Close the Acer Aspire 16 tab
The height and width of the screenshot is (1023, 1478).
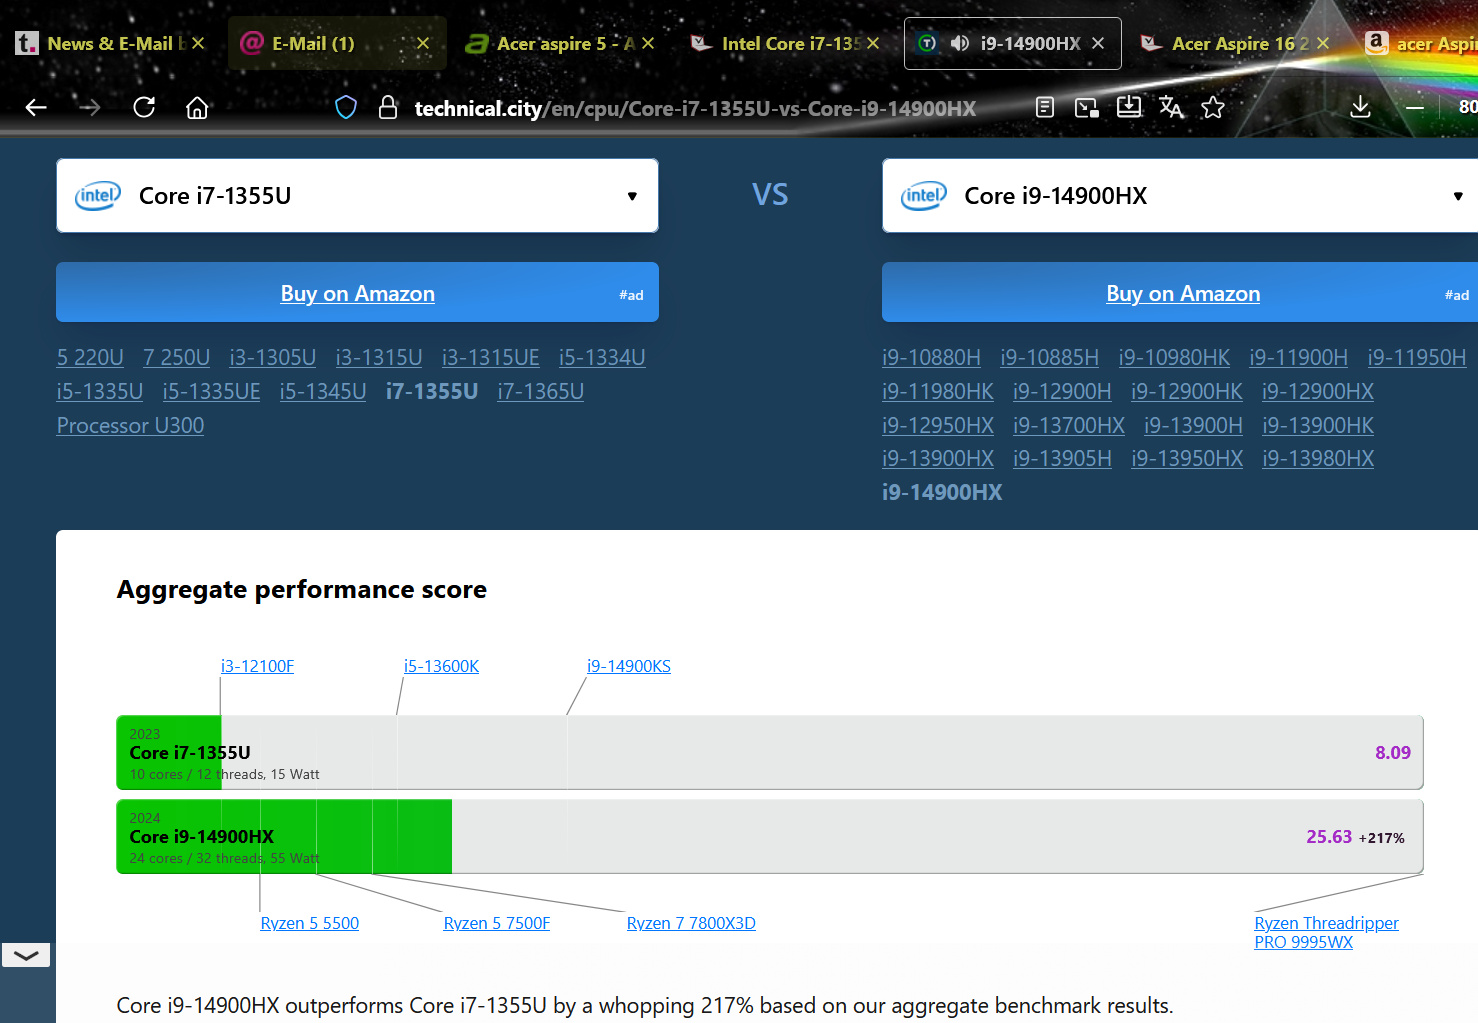(1323, 43)
